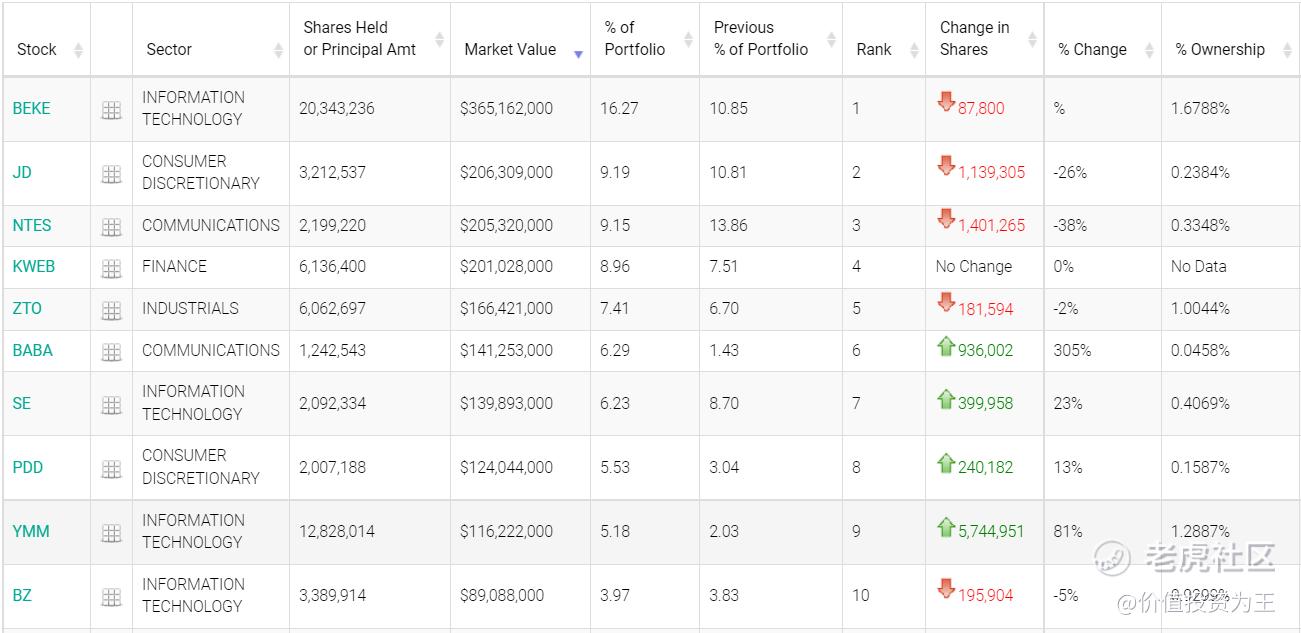This screenshot has height=633, width=1301.
Task: Select shares held 20,343,236
Action: tap(337, 108)
